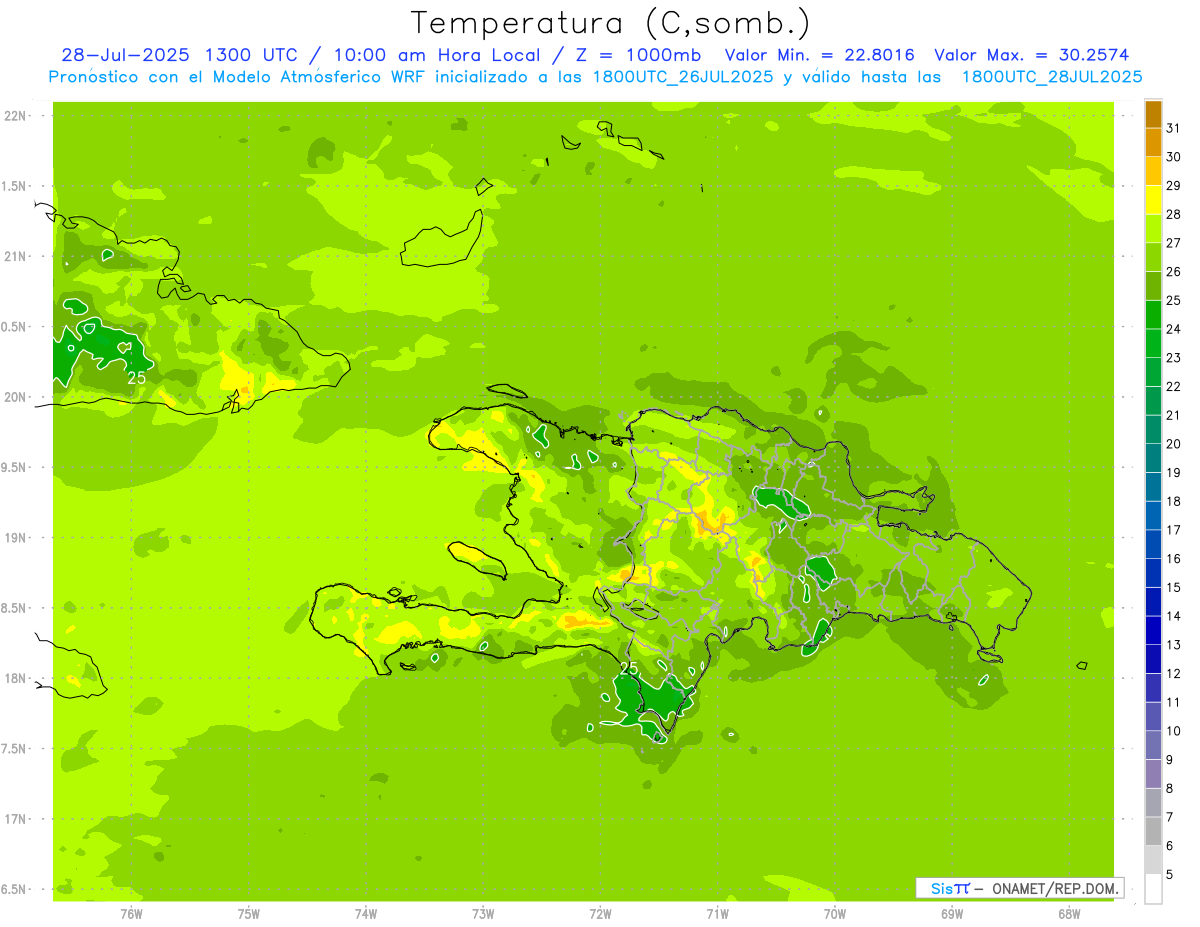The width and height of the screenshot is (1200, 927).
Task: Click the legend swatch between 27 and 28
Action: tap(1153, 229)
